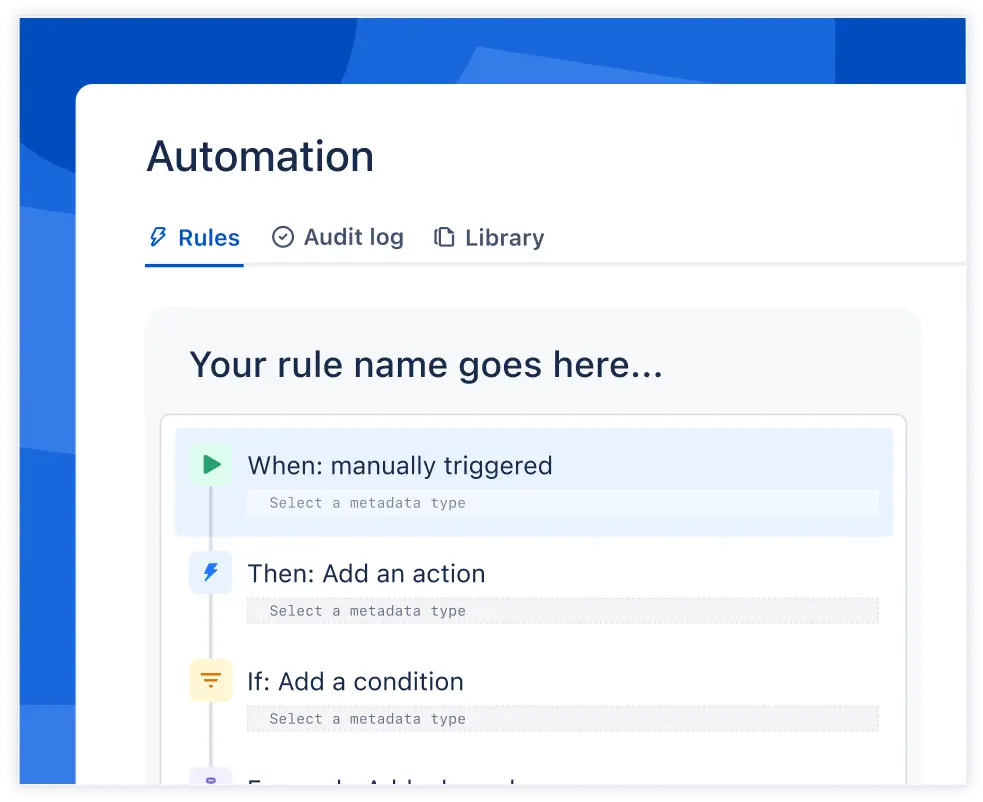The image size is (983, 802).
Task: Select the Then: Add an action step
Action: [366, 573]
